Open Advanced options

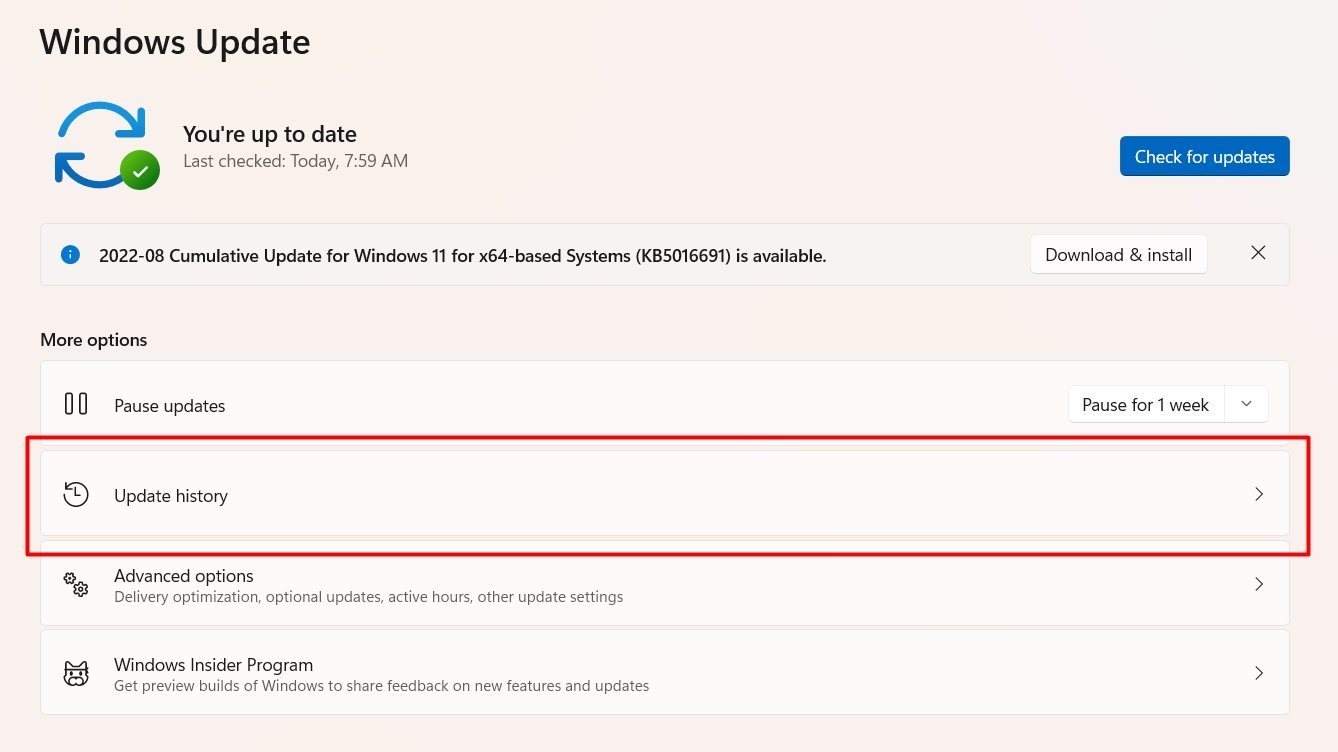[x=665, y=584]
